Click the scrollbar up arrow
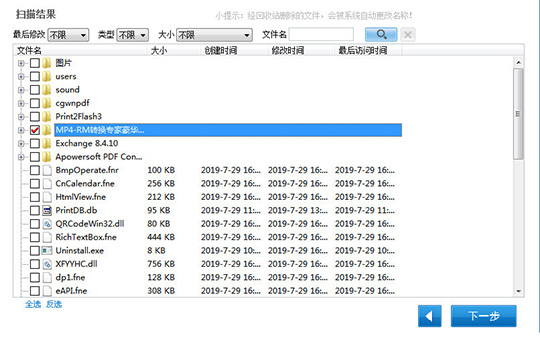The width and height of the screenshot is (540, 360). point(518,63)
